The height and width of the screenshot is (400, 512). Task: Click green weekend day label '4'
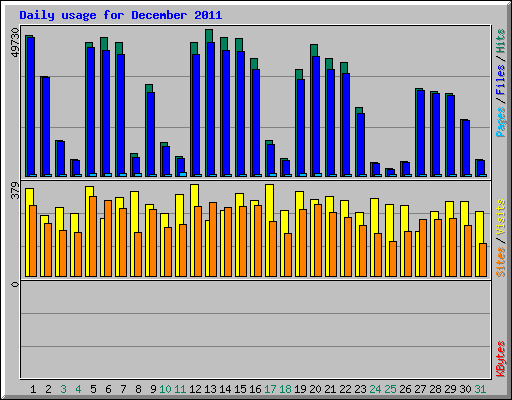coord(78,389)
